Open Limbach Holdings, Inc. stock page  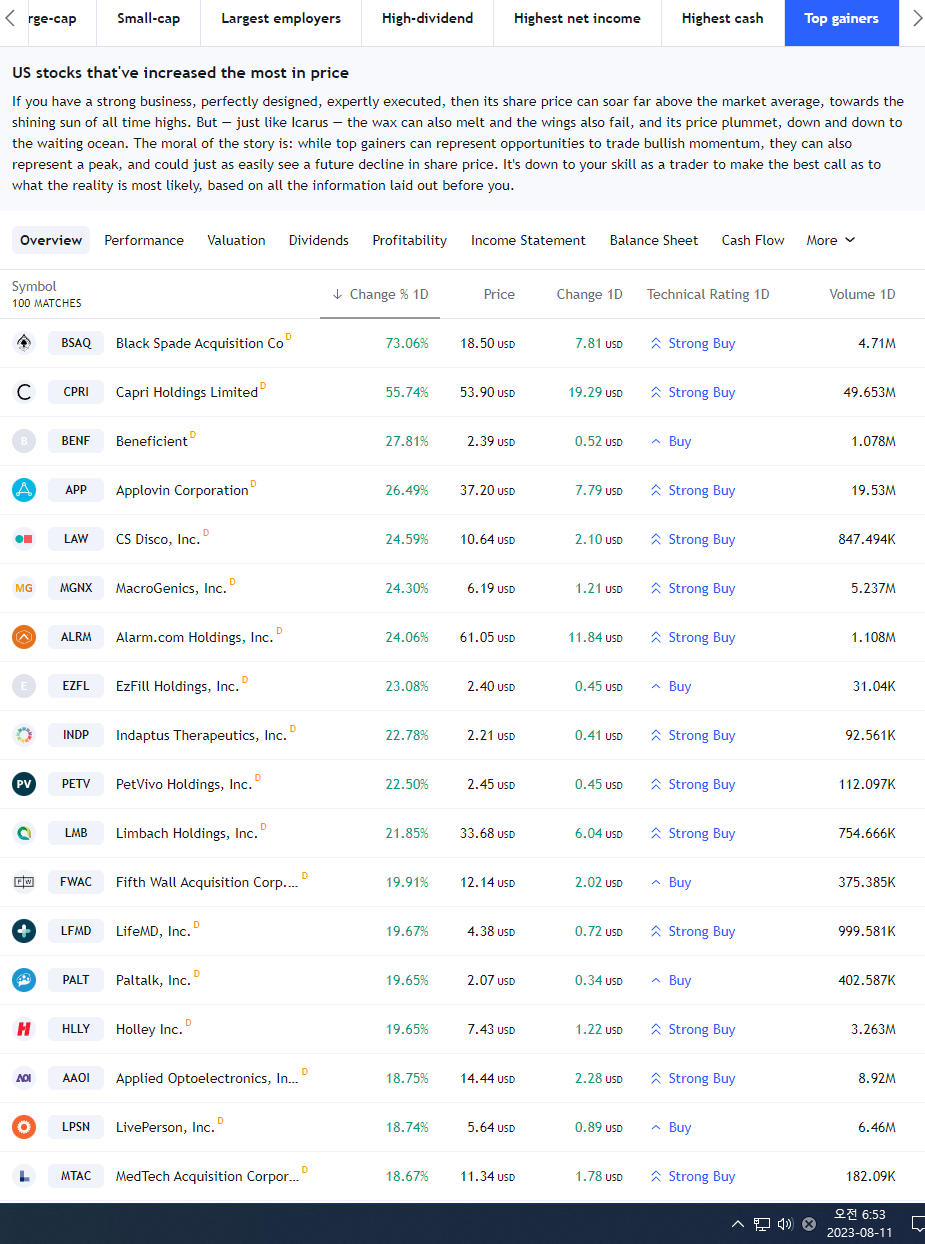(187, 833)
